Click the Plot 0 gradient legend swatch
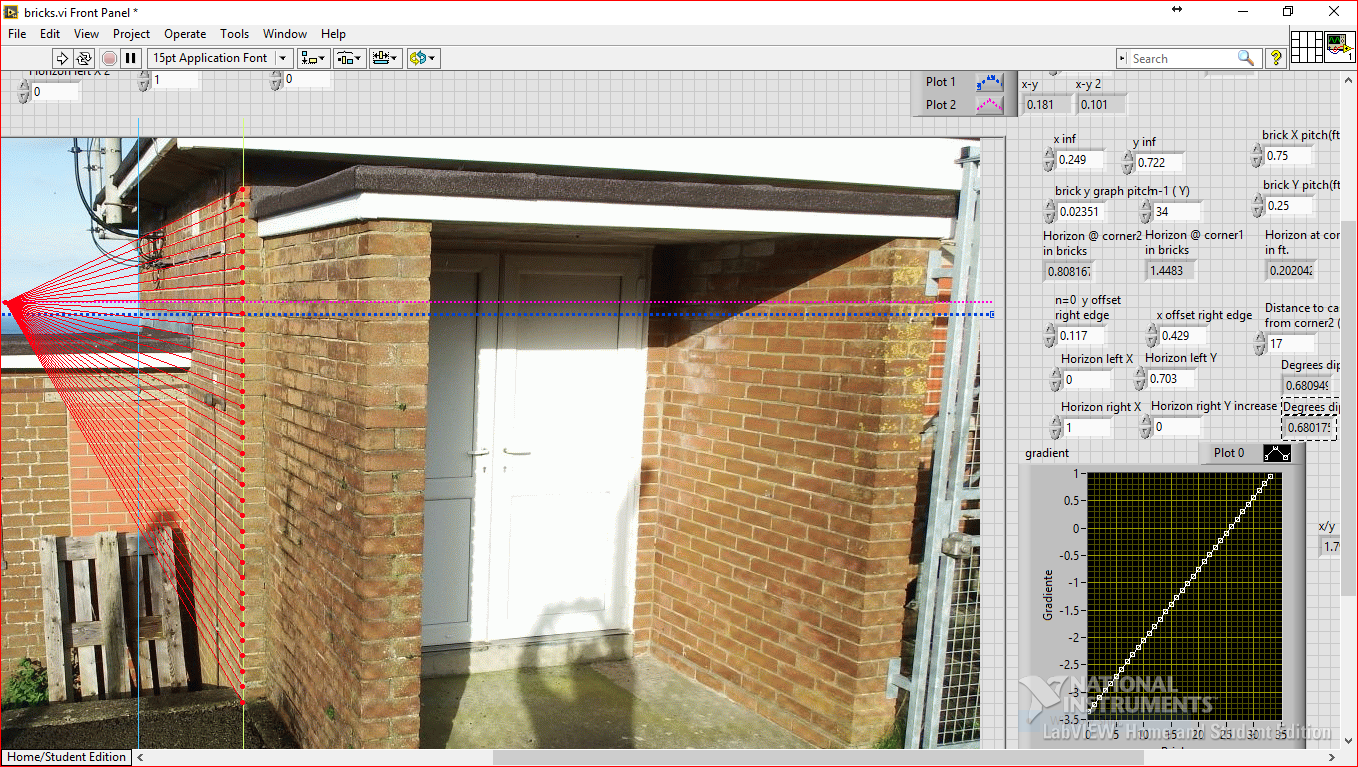This screenshot has height=767, width=1358. (x=1277, y=453)
